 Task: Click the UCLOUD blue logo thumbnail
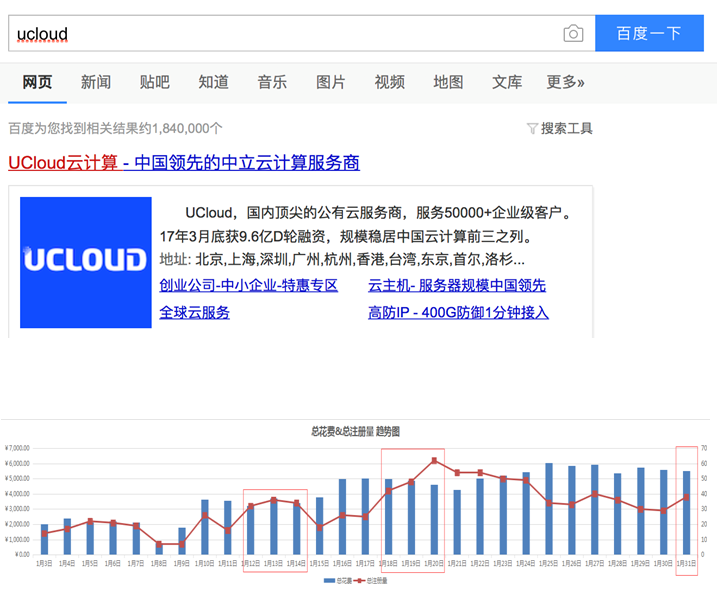(x=86, y=263)
